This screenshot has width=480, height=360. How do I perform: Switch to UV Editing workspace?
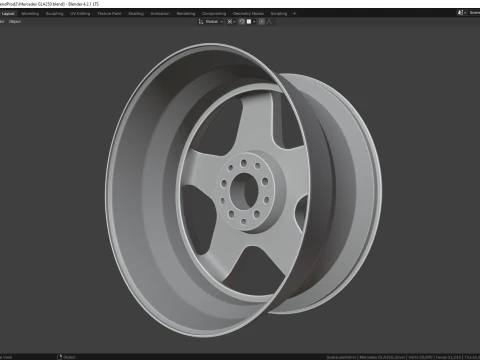80,14
